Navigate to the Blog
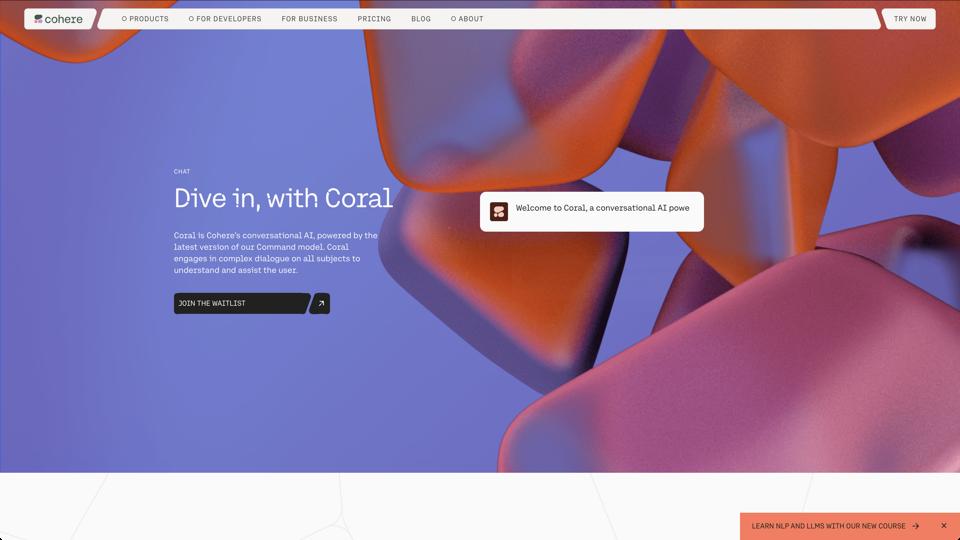 pyautogui.click(x=421, y=19)
